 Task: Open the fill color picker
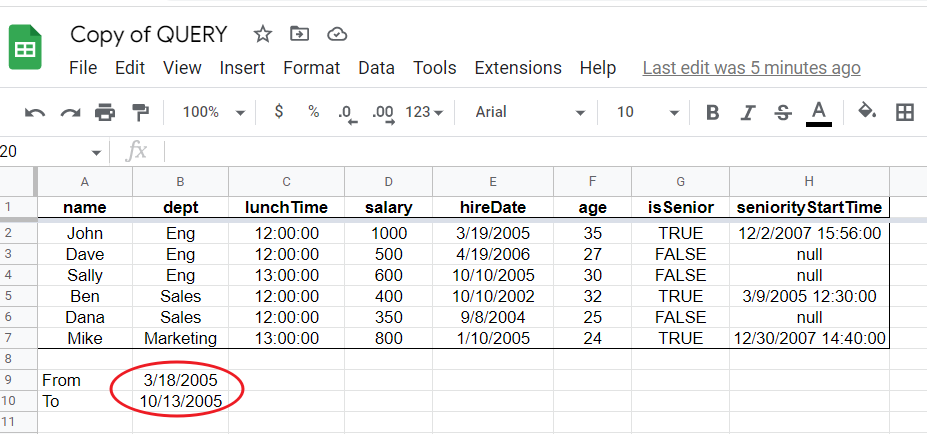coord(867,112)
